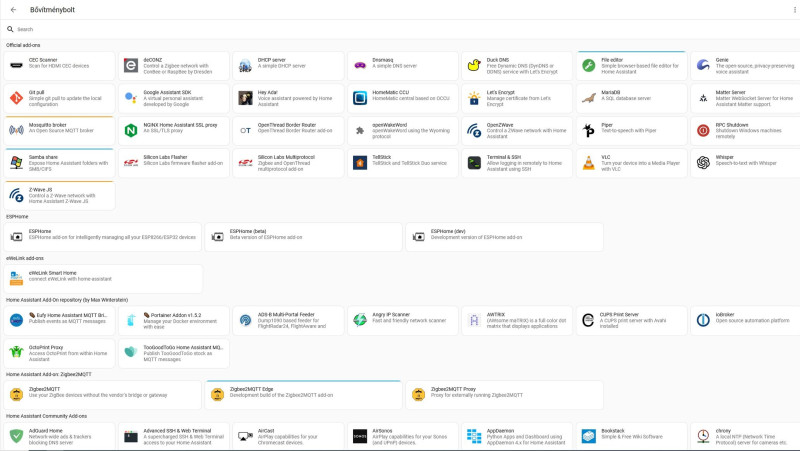Open the deCONZ add-on icon
This screenshot has width=800, height=451.
(131, 65)
